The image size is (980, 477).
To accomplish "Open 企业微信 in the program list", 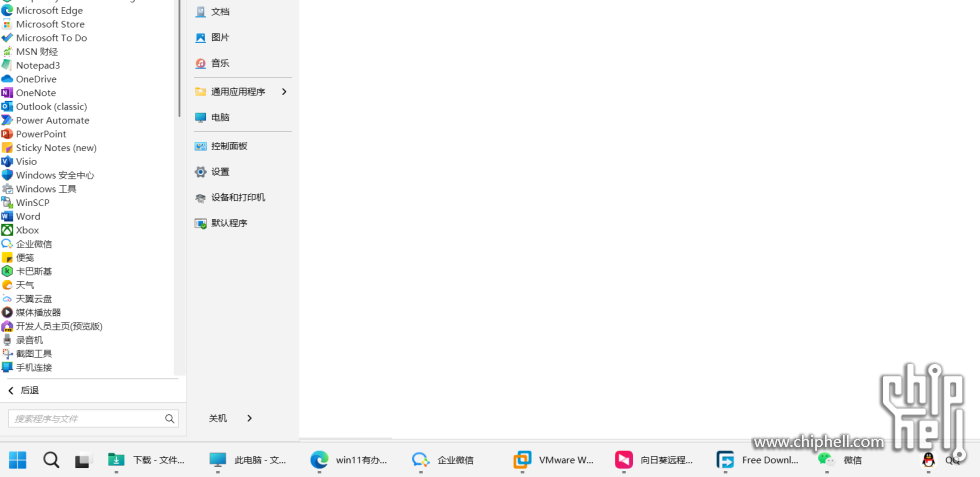I will point(27,244).
